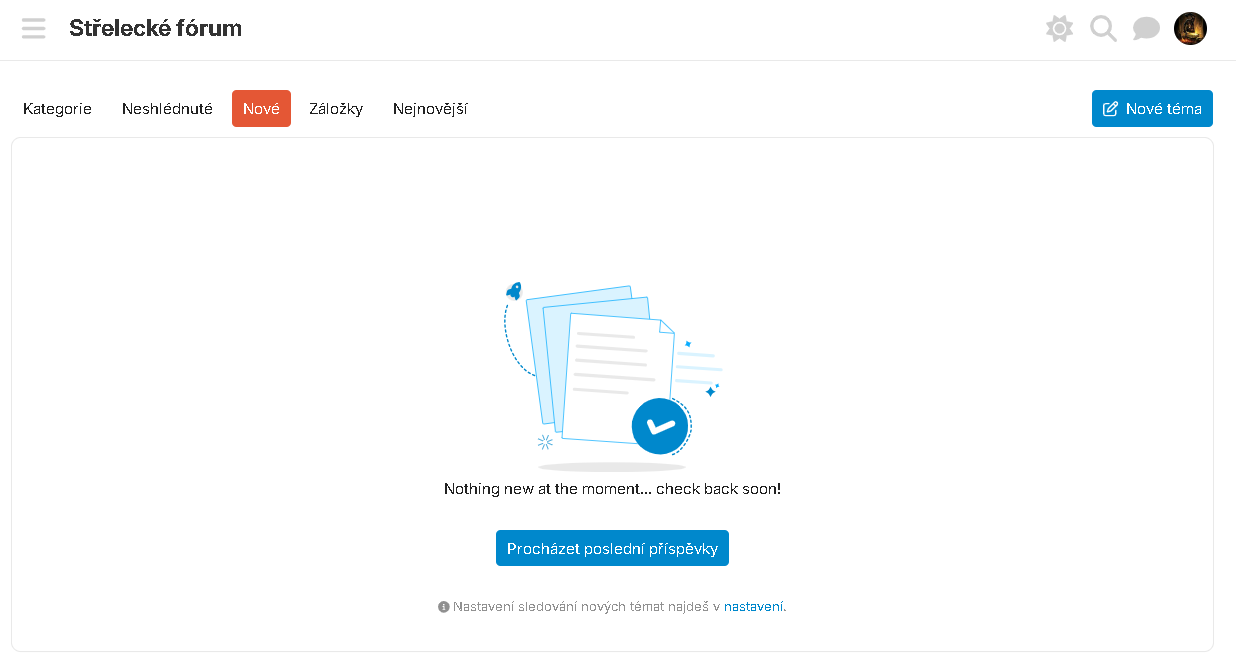Create a topic with Nové téma button
Image resolution: width=1236 pixels, height=665 pixels.
pyautogui.click(x=1152, y=109)
